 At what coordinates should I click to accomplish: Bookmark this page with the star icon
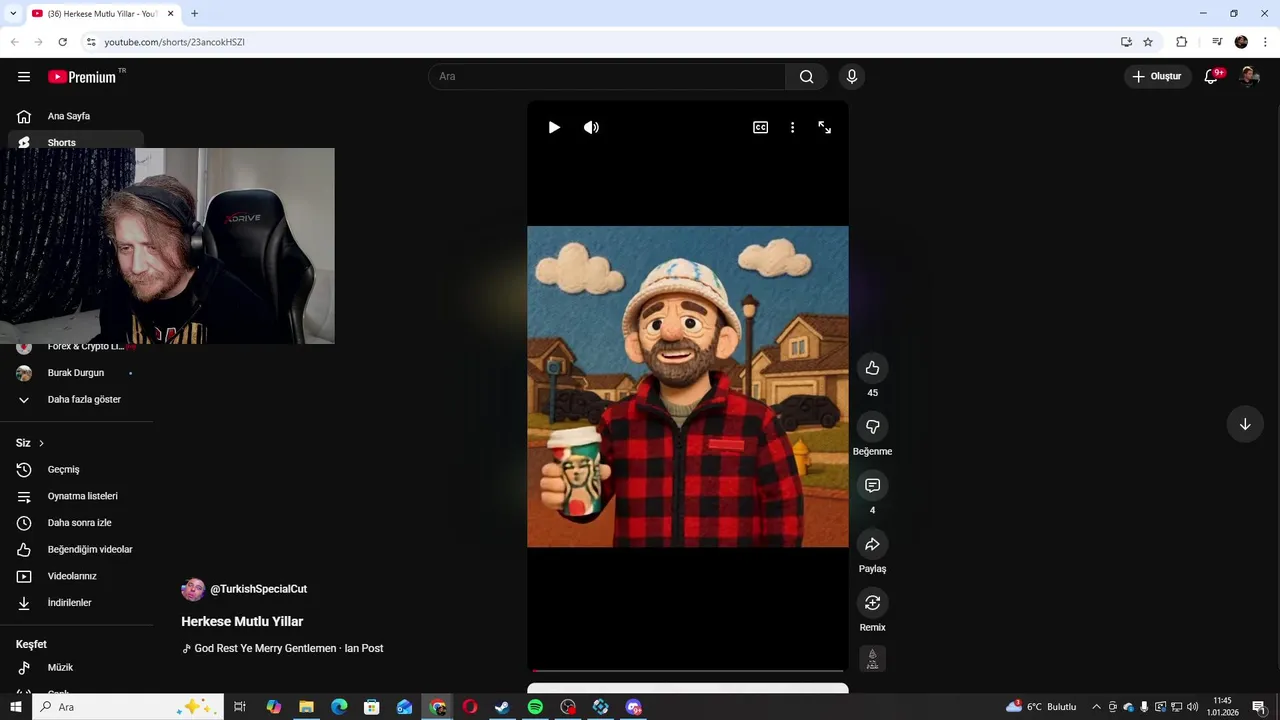(x=1148, y=42)
